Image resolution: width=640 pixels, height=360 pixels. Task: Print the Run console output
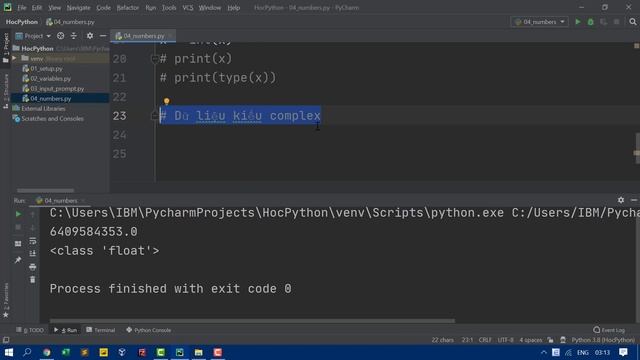coord(33,267)
